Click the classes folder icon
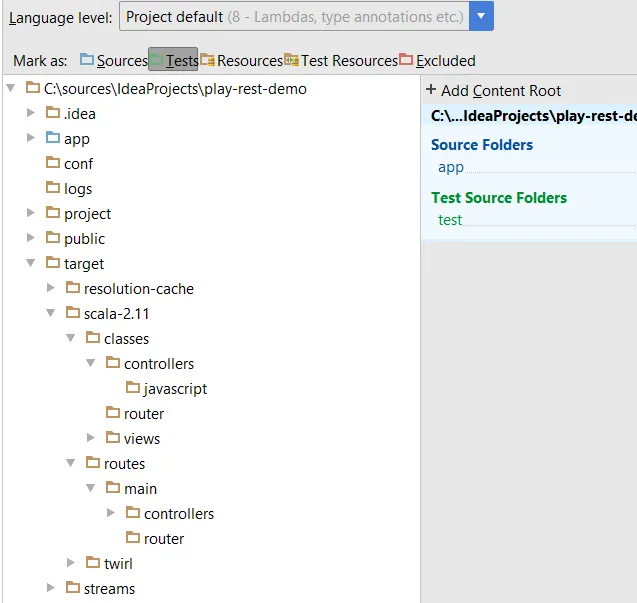The height and width of the screenshot is (603, 637). (x=93, y=338)
